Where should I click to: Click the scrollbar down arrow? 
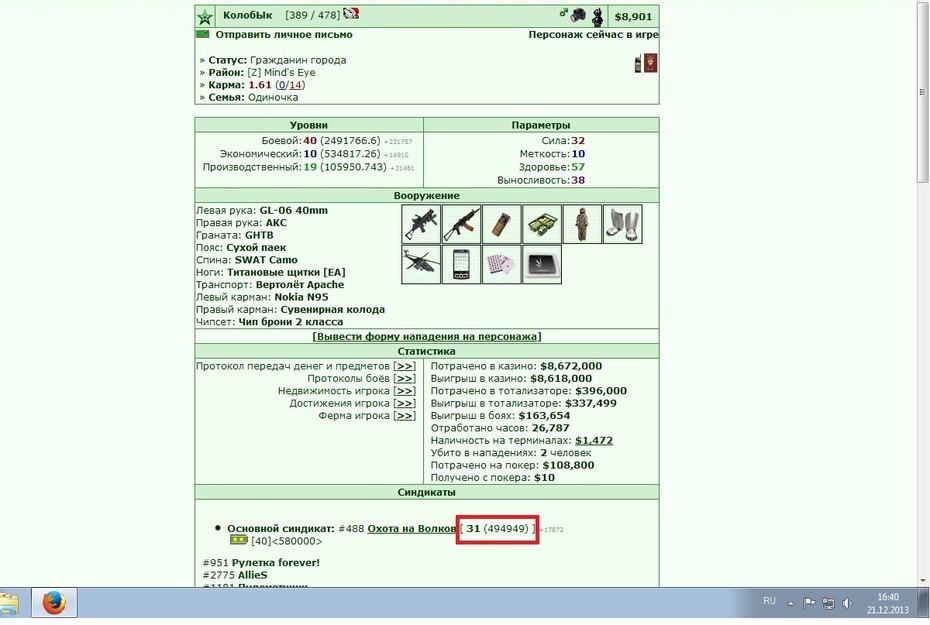pos(922,581)
